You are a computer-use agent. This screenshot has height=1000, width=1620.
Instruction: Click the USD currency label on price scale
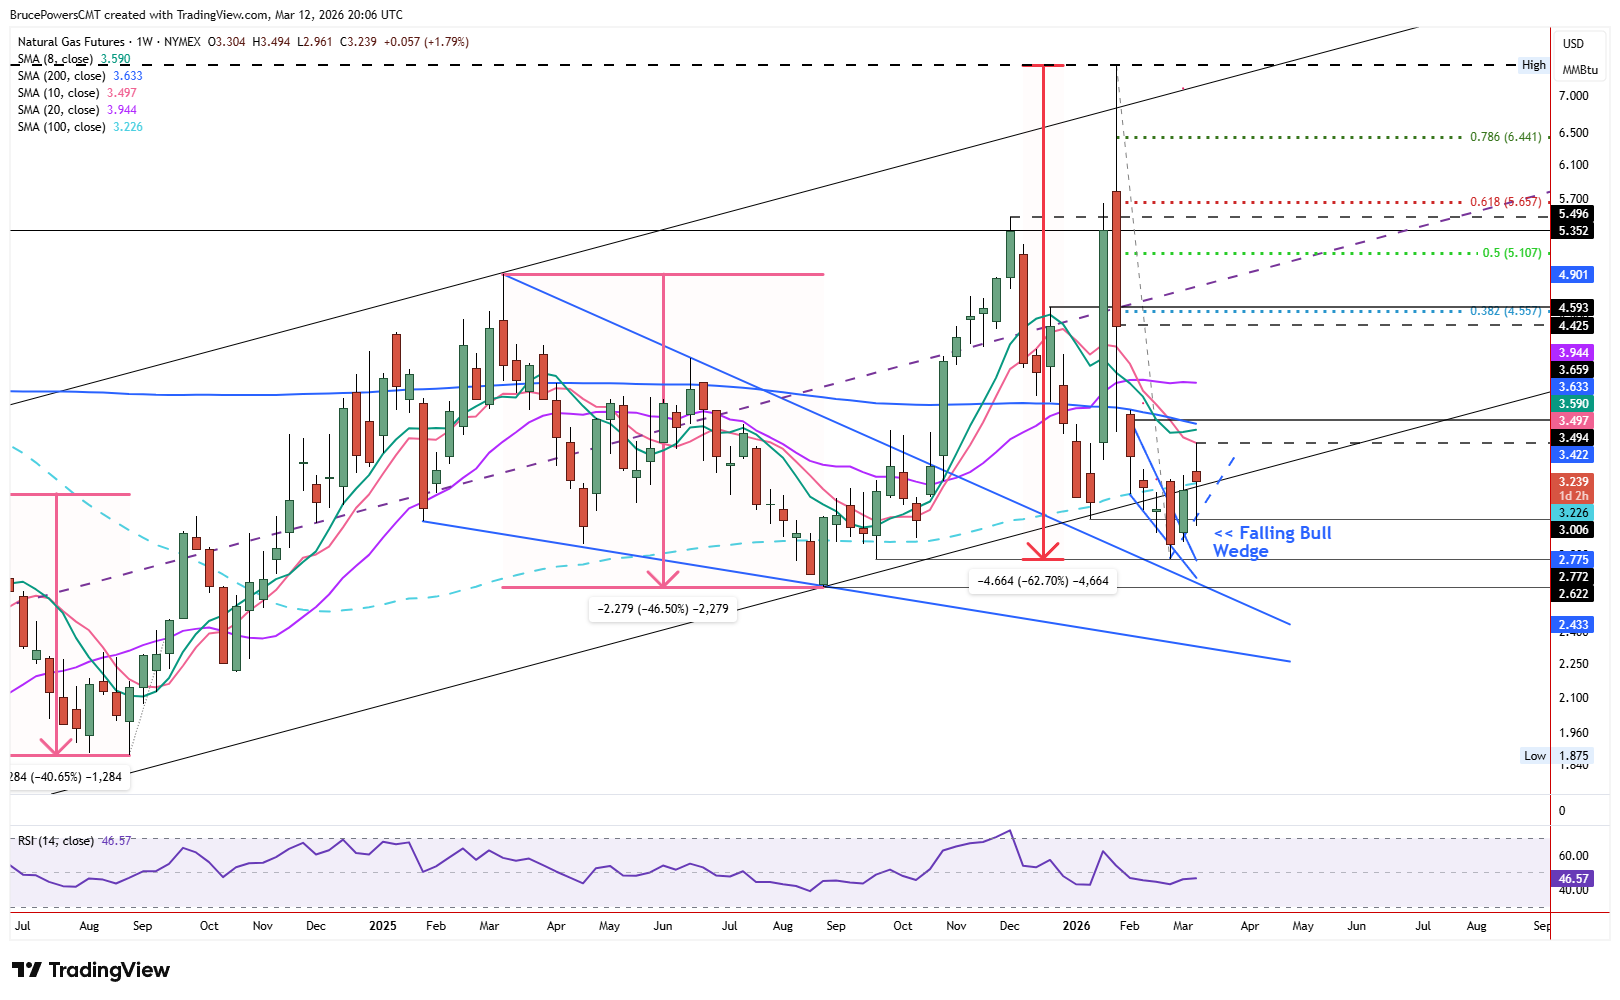coord(1574,44)
